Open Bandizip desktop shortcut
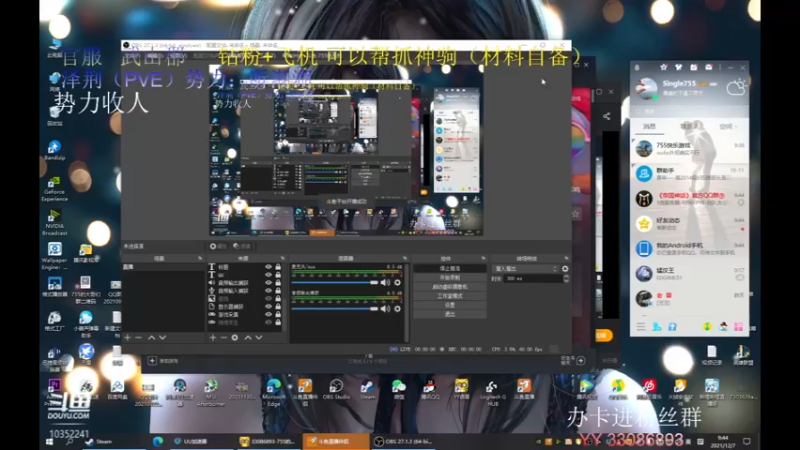Viewport: 800px width, 450px height. (x=55, y=151)
